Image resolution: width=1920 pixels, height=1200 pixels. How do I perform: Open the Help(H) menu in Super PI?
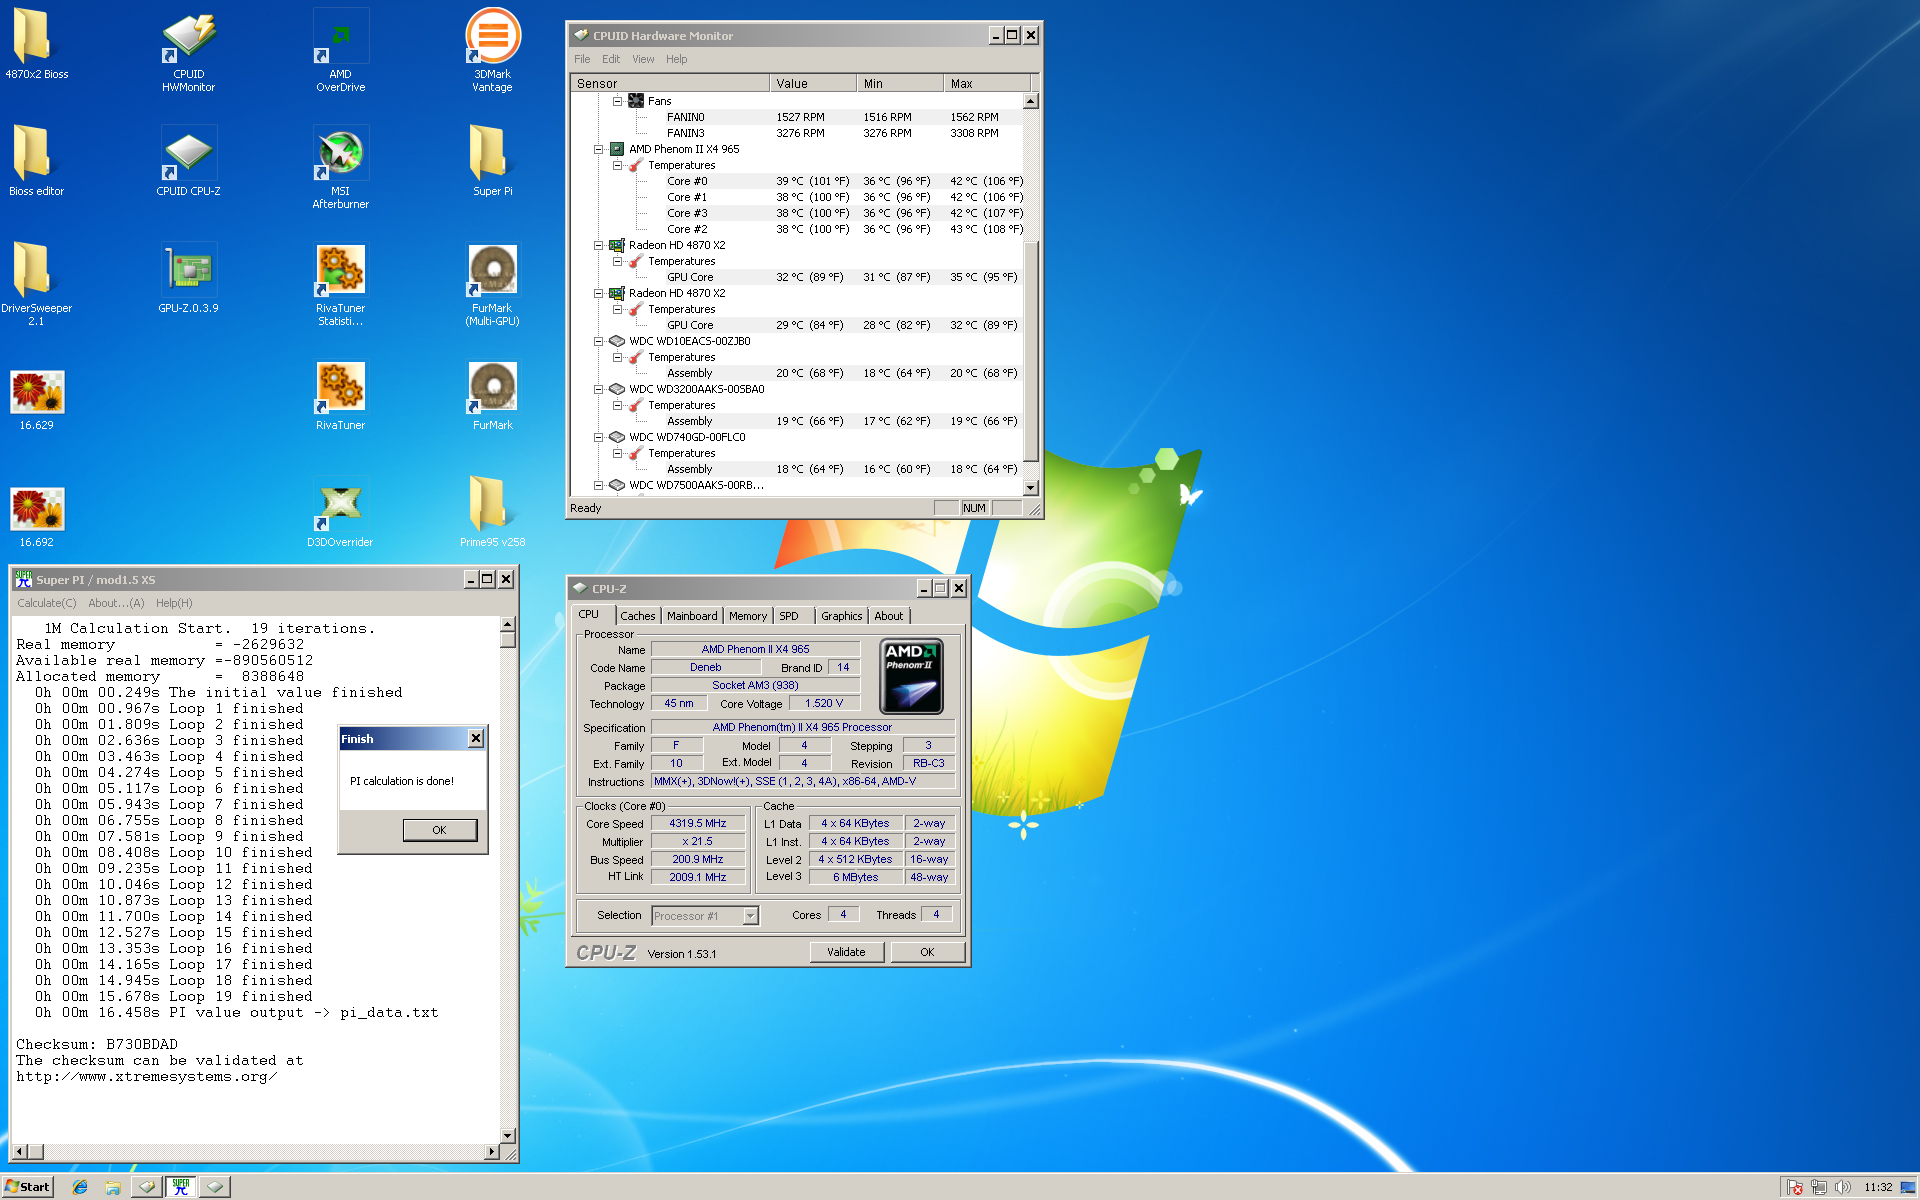click(x=174, y=603)
